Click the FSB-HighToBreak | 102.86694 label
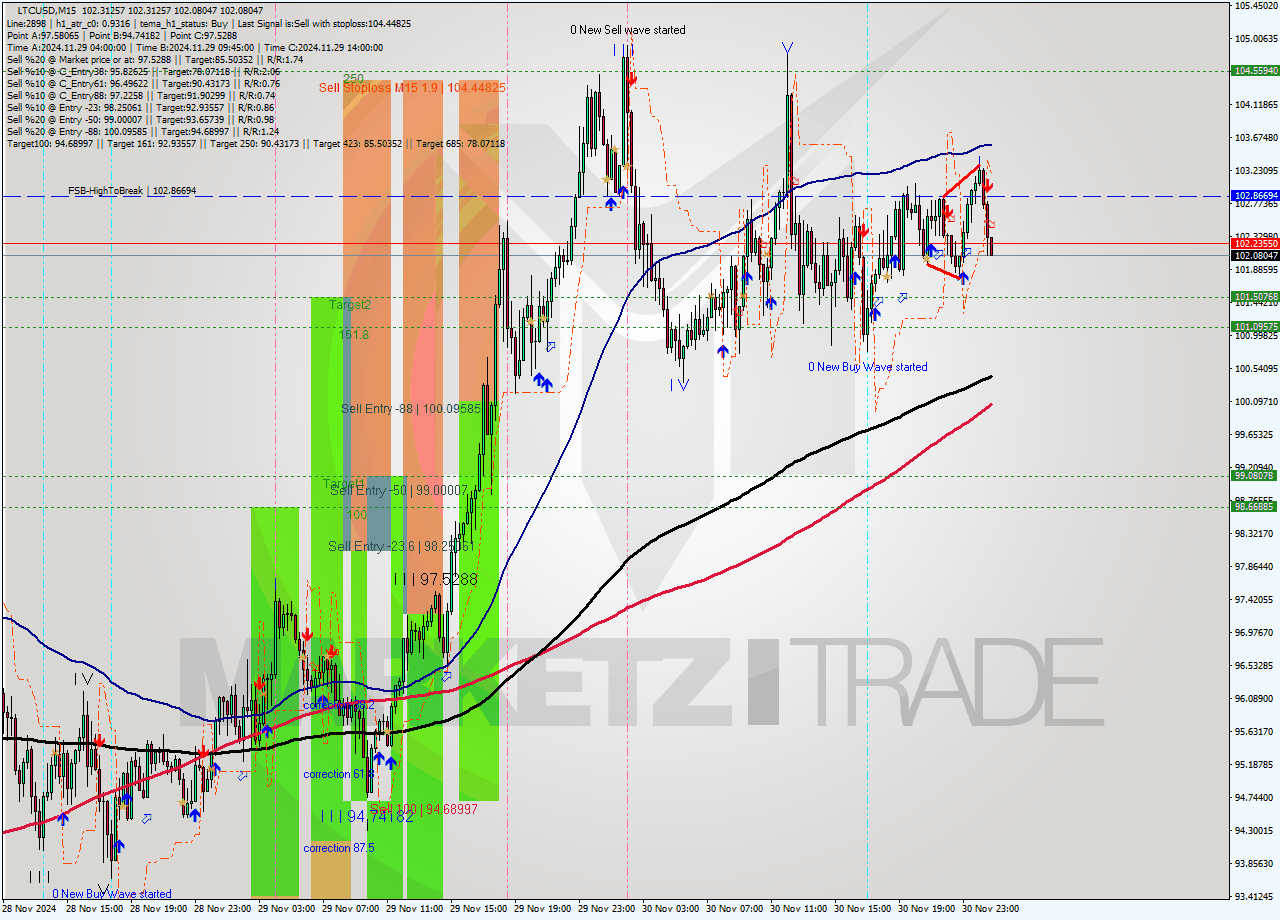 click(132, 190)
